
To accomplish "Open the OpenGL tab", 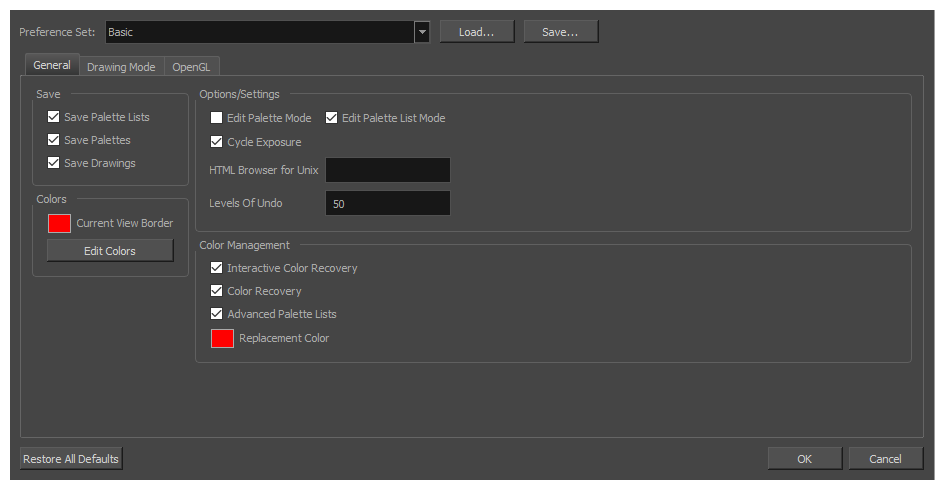I will 191,67.
